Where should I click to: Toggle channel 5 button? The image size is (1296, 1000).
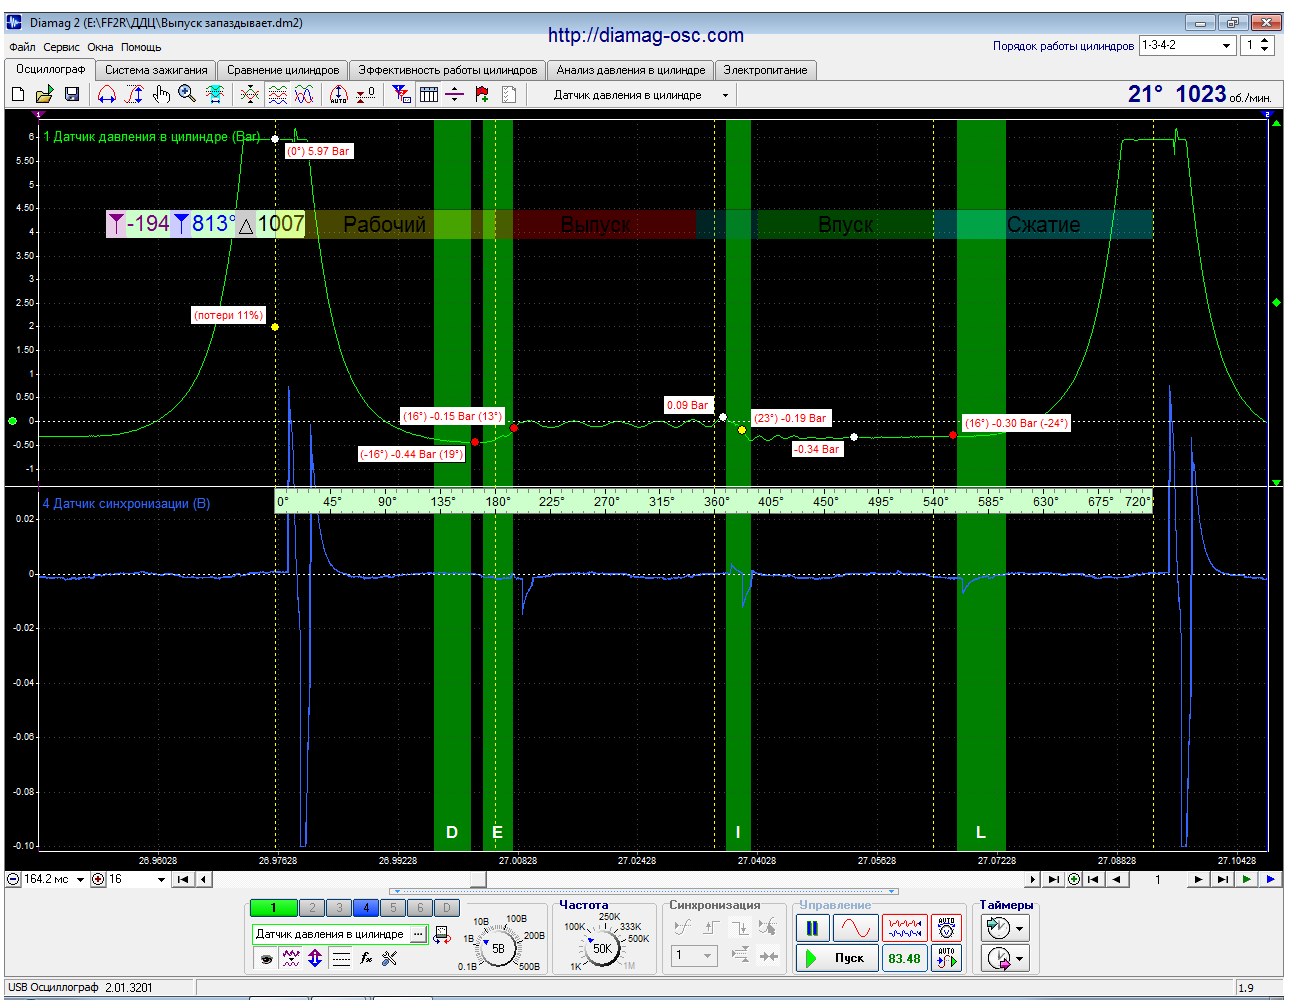393,908
